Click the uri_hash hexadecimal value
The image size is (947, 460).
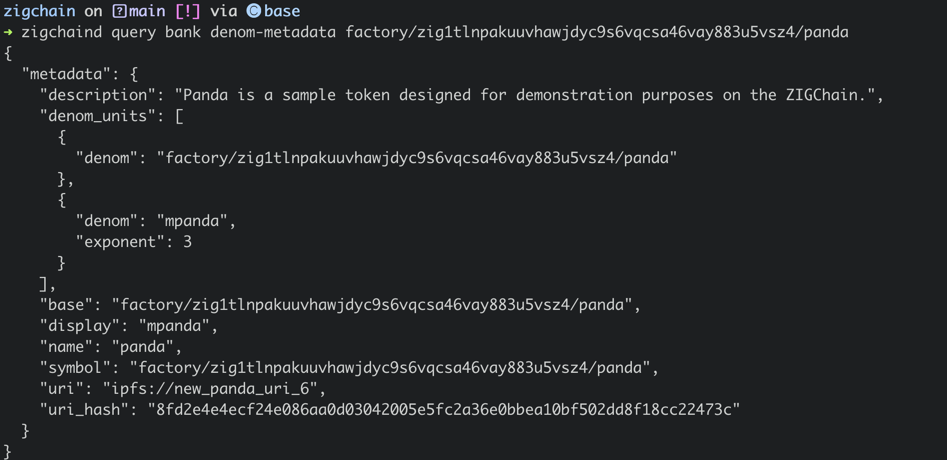(x=443, y=409)
